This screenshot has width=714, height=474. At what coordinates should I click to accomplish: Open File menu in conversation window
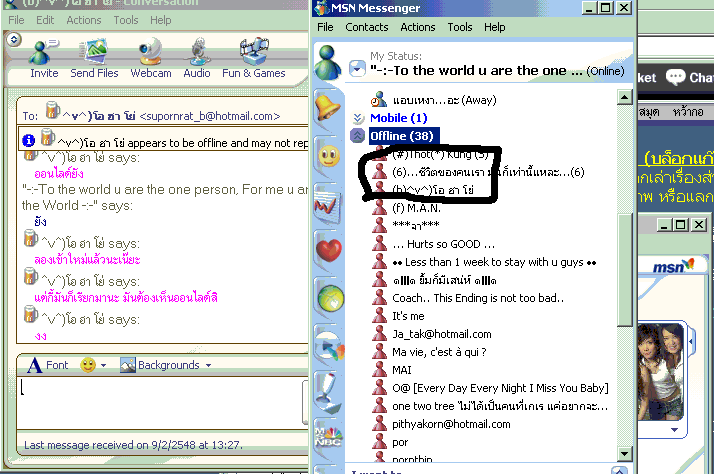point(16,20)
